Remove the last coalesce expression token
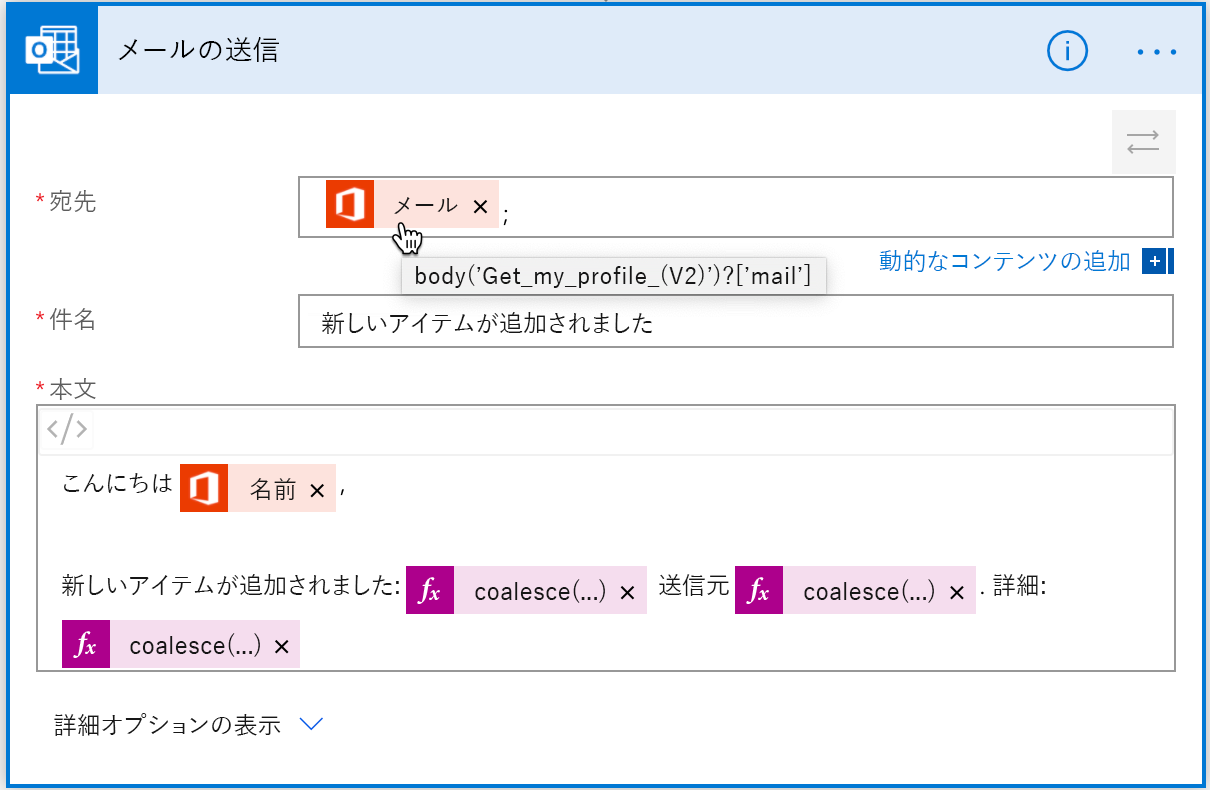The width and height of the screenshot is (1210, 790). coord(283,643)
